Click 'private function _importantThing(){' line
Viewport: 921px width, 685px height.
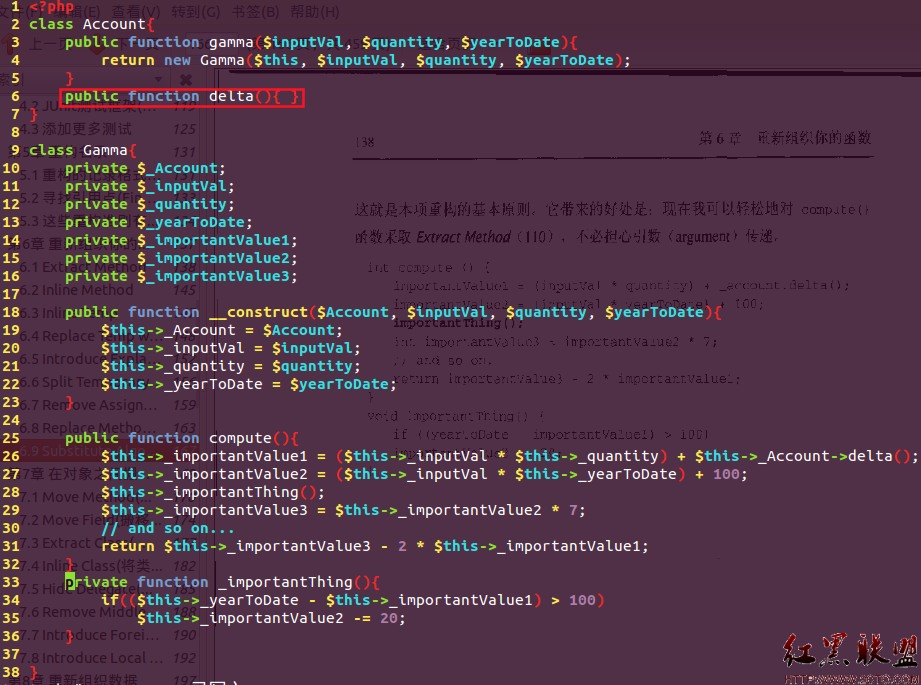222,582
